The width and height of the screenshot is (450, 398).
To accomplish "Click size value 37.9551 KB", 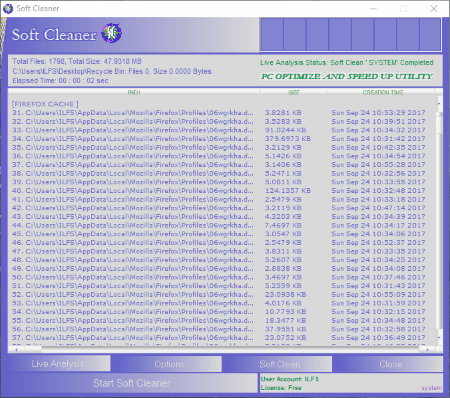I will tap(285, 329).
